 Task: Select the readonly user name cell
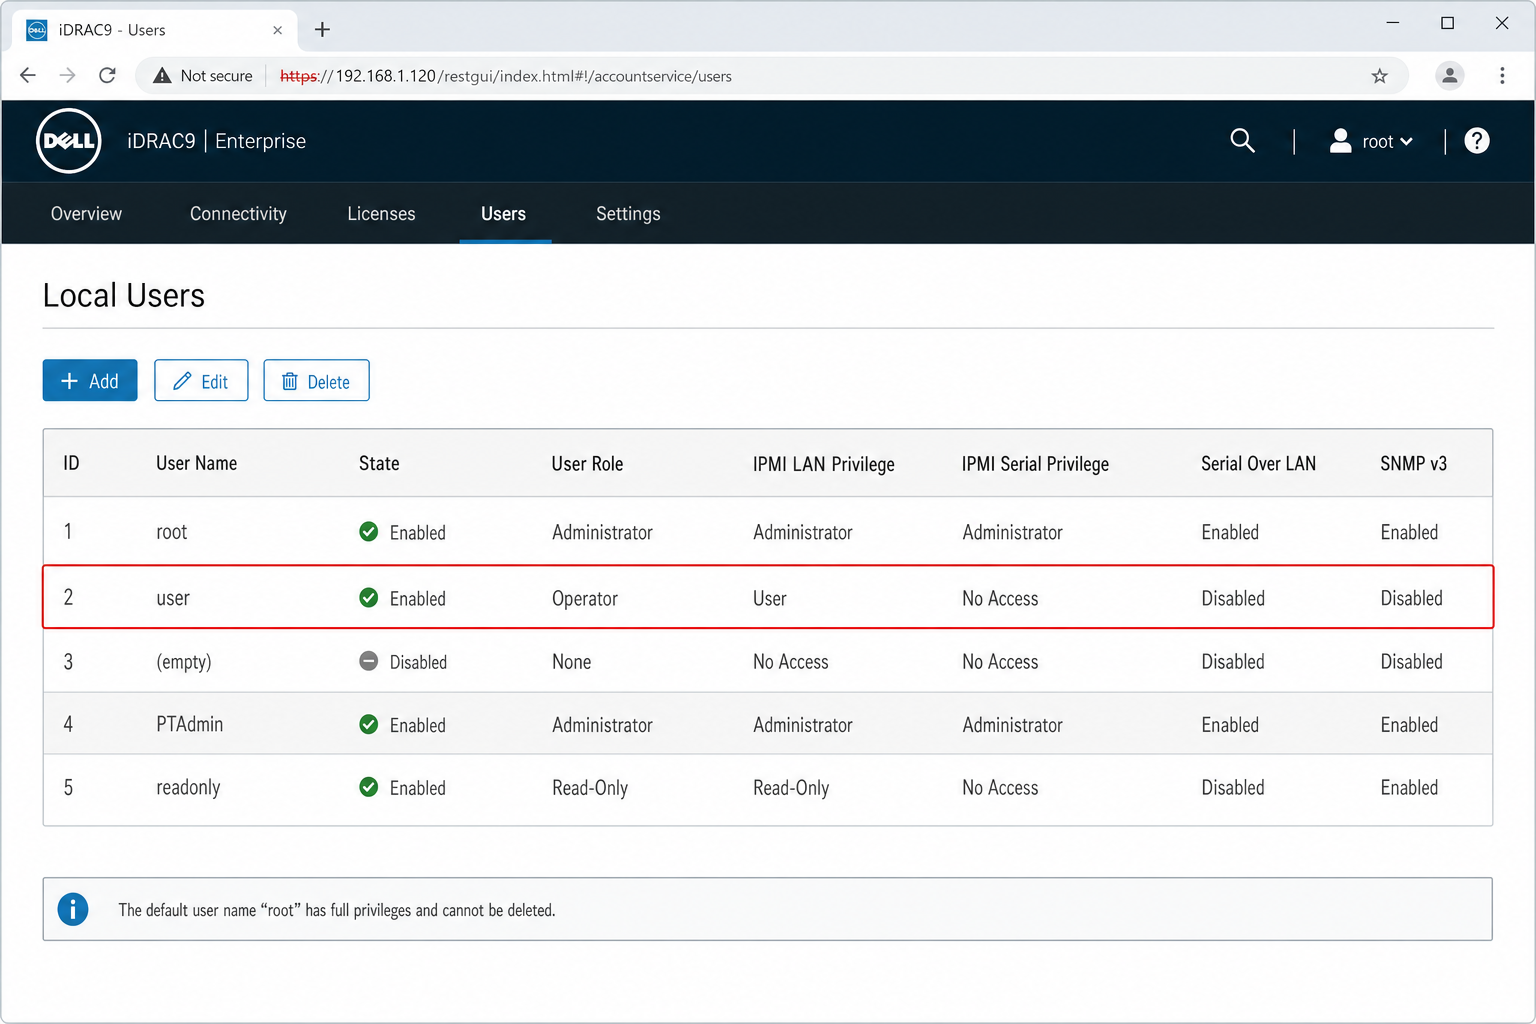click(188, 788)
